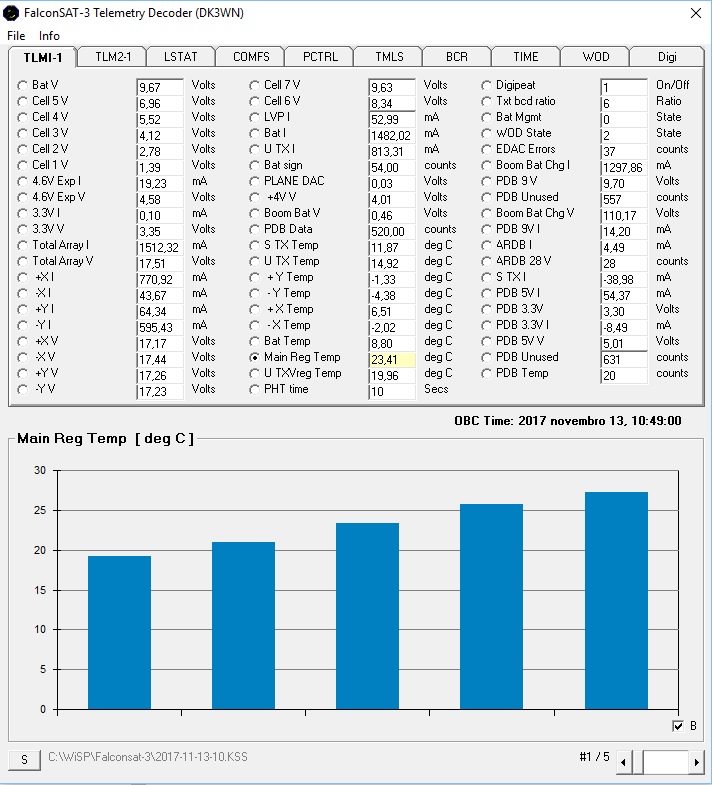712x785 pixels.
Task: Click the Bat V value field 9,67
Action: point(160,87)
